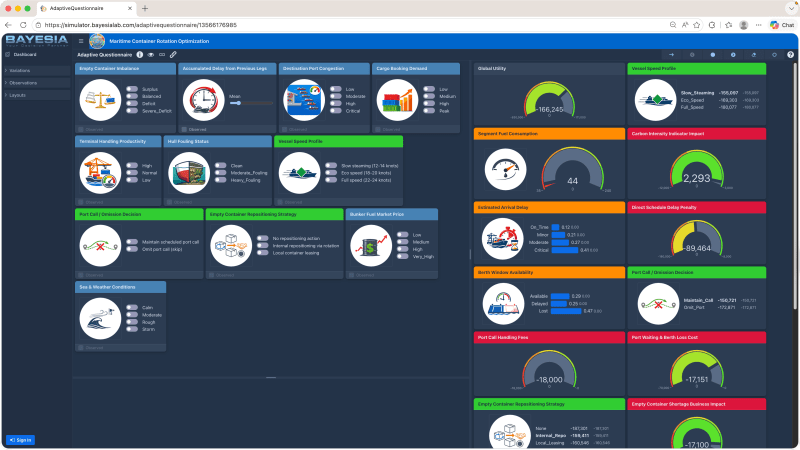
Task: Open the browser profile avatar
Action: (744, 24)
